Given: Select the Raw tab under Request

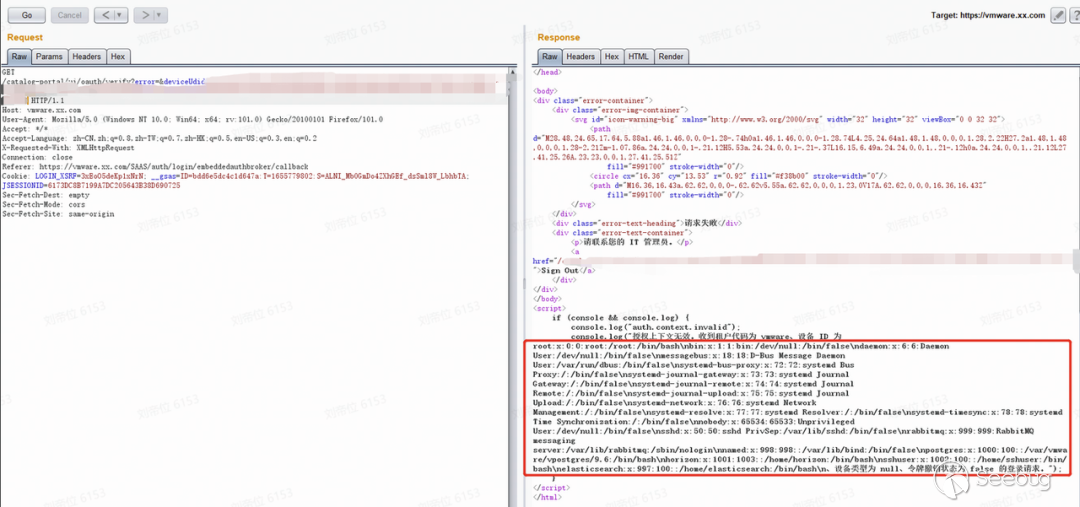Looking at the screenshot, I should (19, 56).
